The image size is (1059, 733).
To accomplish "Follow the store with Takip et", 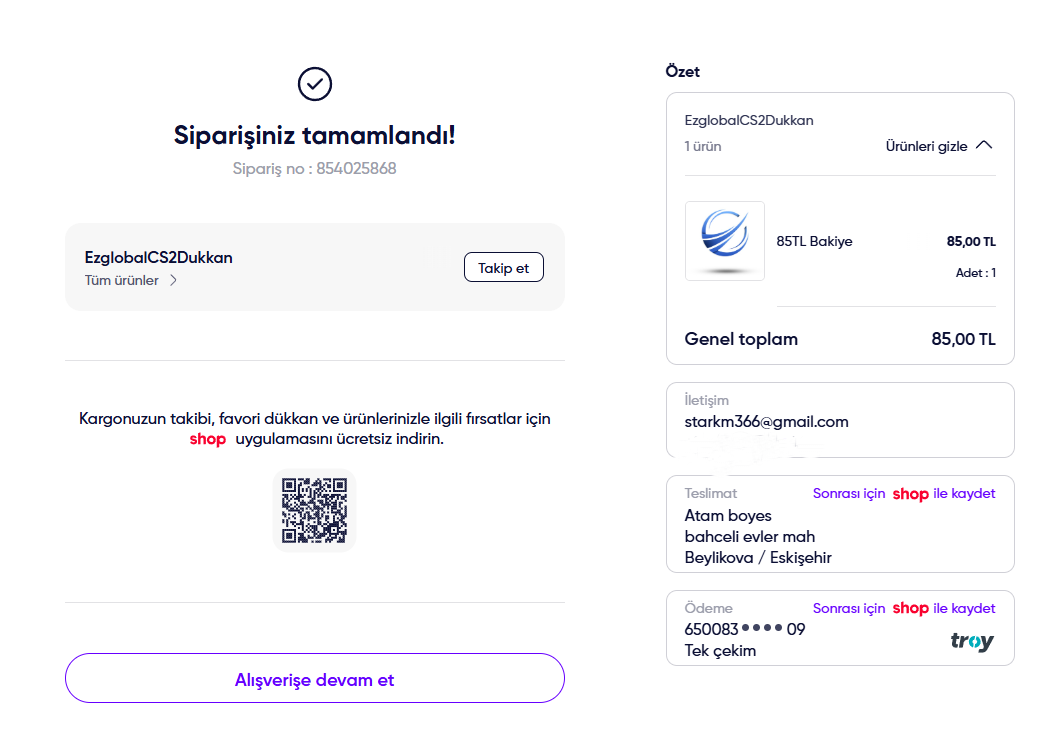I will coord(504,268).
